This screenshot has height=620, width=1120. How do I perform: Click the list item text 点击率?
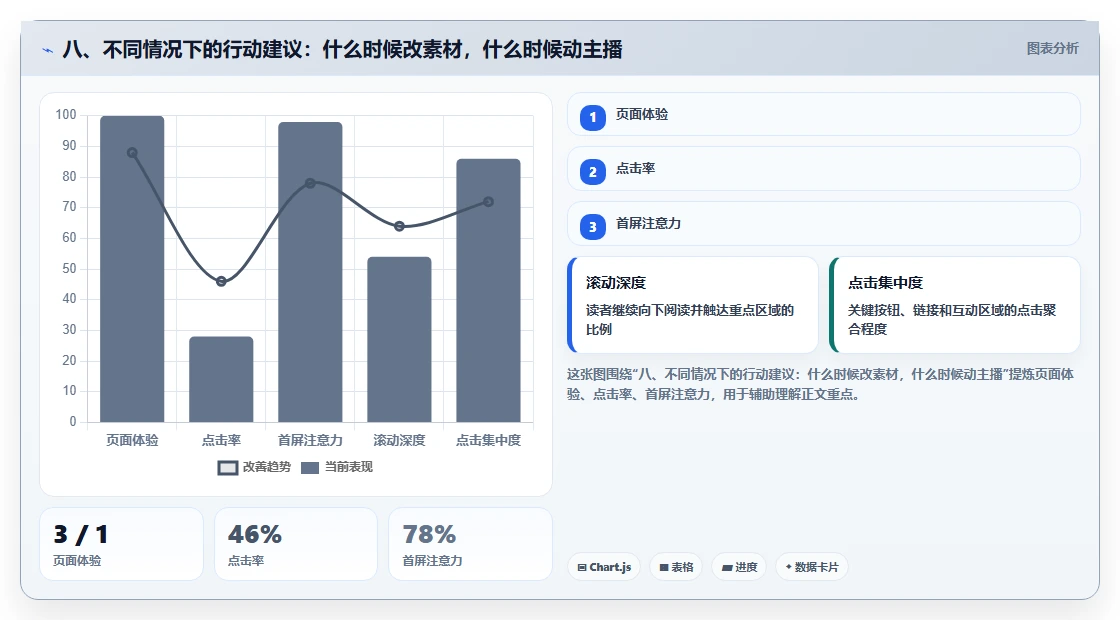[x=636, y=169]
